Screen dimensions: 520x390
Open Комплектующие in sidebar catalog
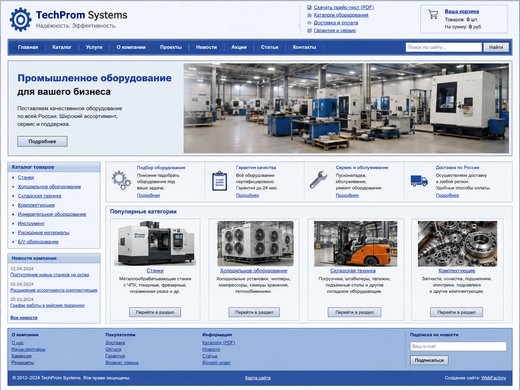(x=36, y=205)
